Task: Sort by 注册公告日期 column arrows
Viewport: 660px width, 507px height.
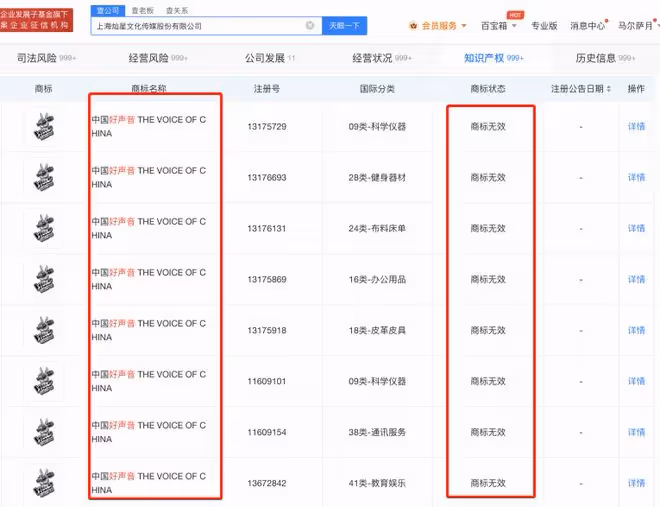Action: coord(609,89)
